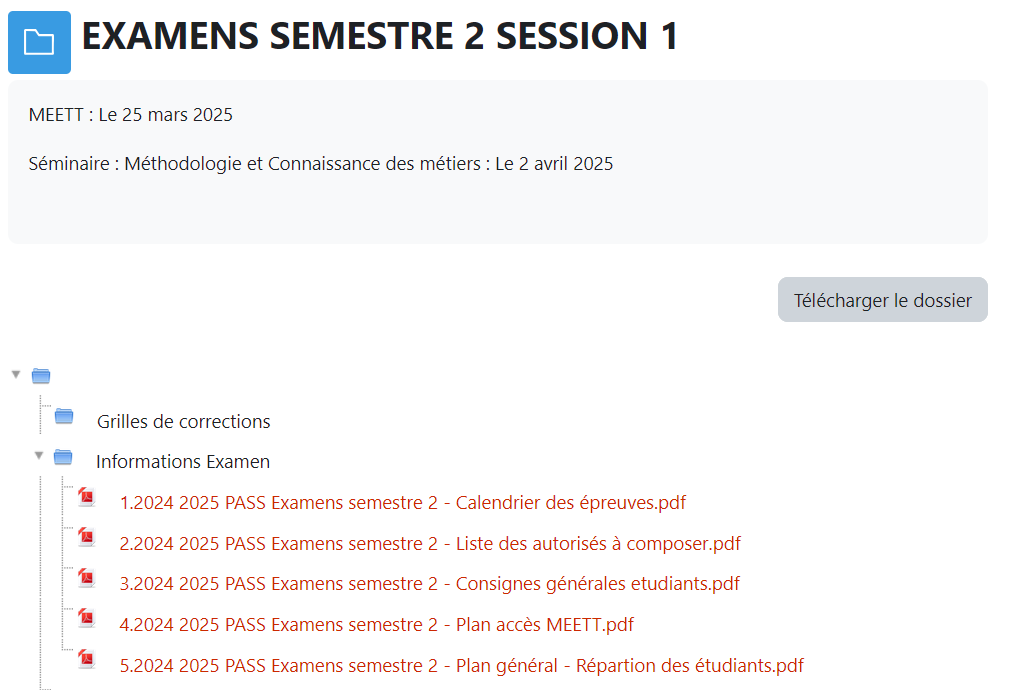Collapse the Informations Examen folder arrow
The image size is (1033, 690).
coord(39,455)
